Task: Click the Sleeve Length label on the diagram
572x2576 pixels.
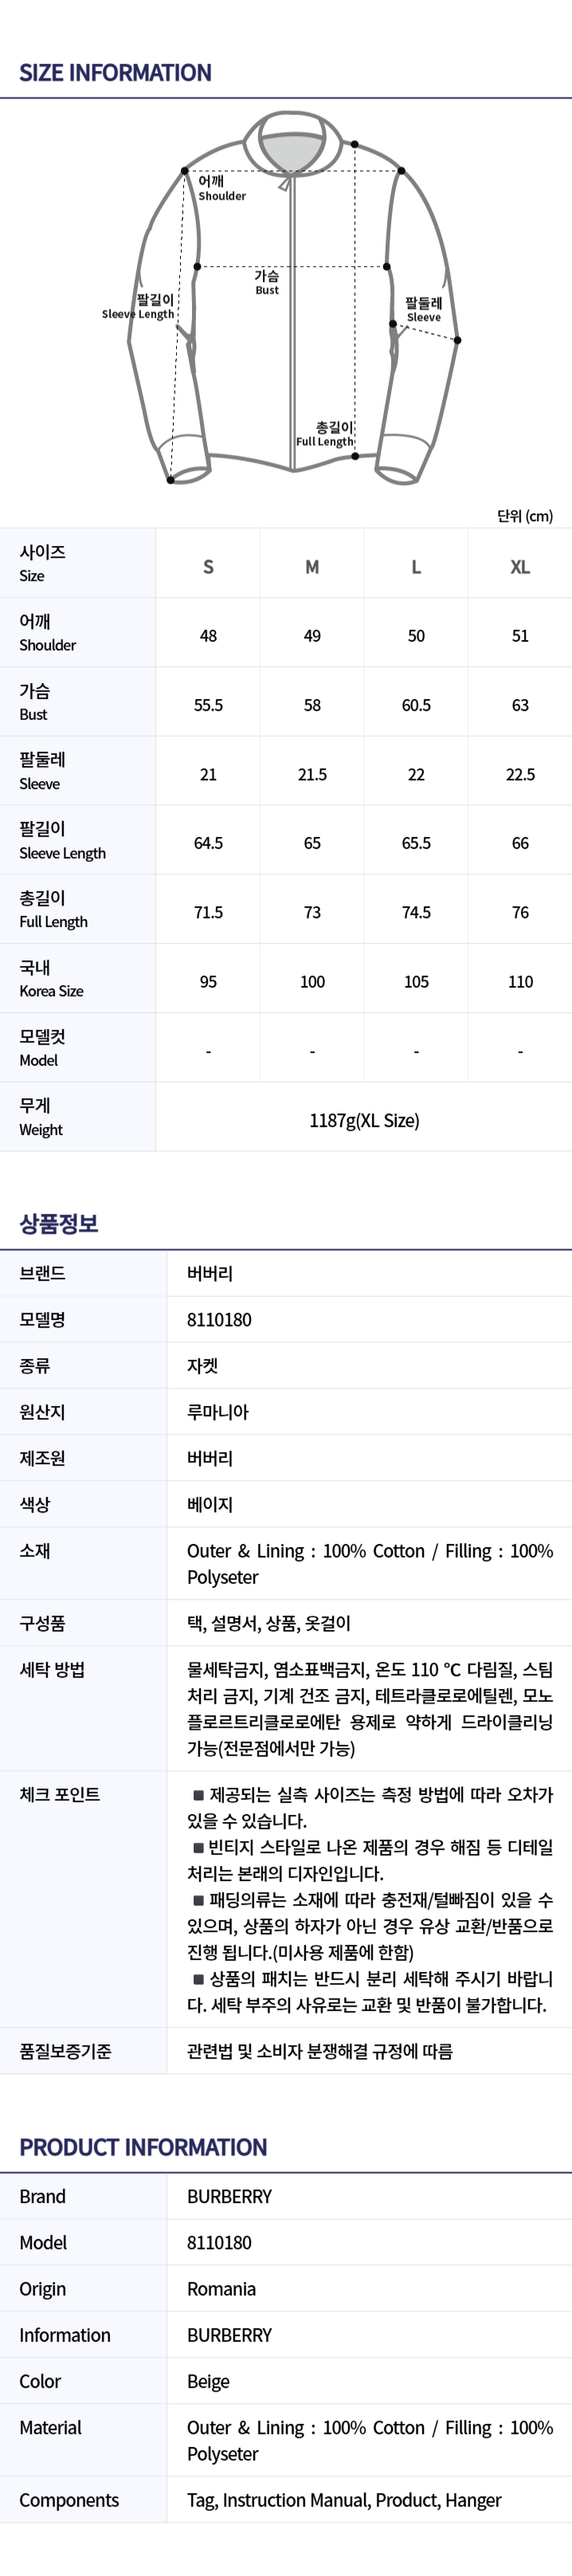Action: pos(138,306)
